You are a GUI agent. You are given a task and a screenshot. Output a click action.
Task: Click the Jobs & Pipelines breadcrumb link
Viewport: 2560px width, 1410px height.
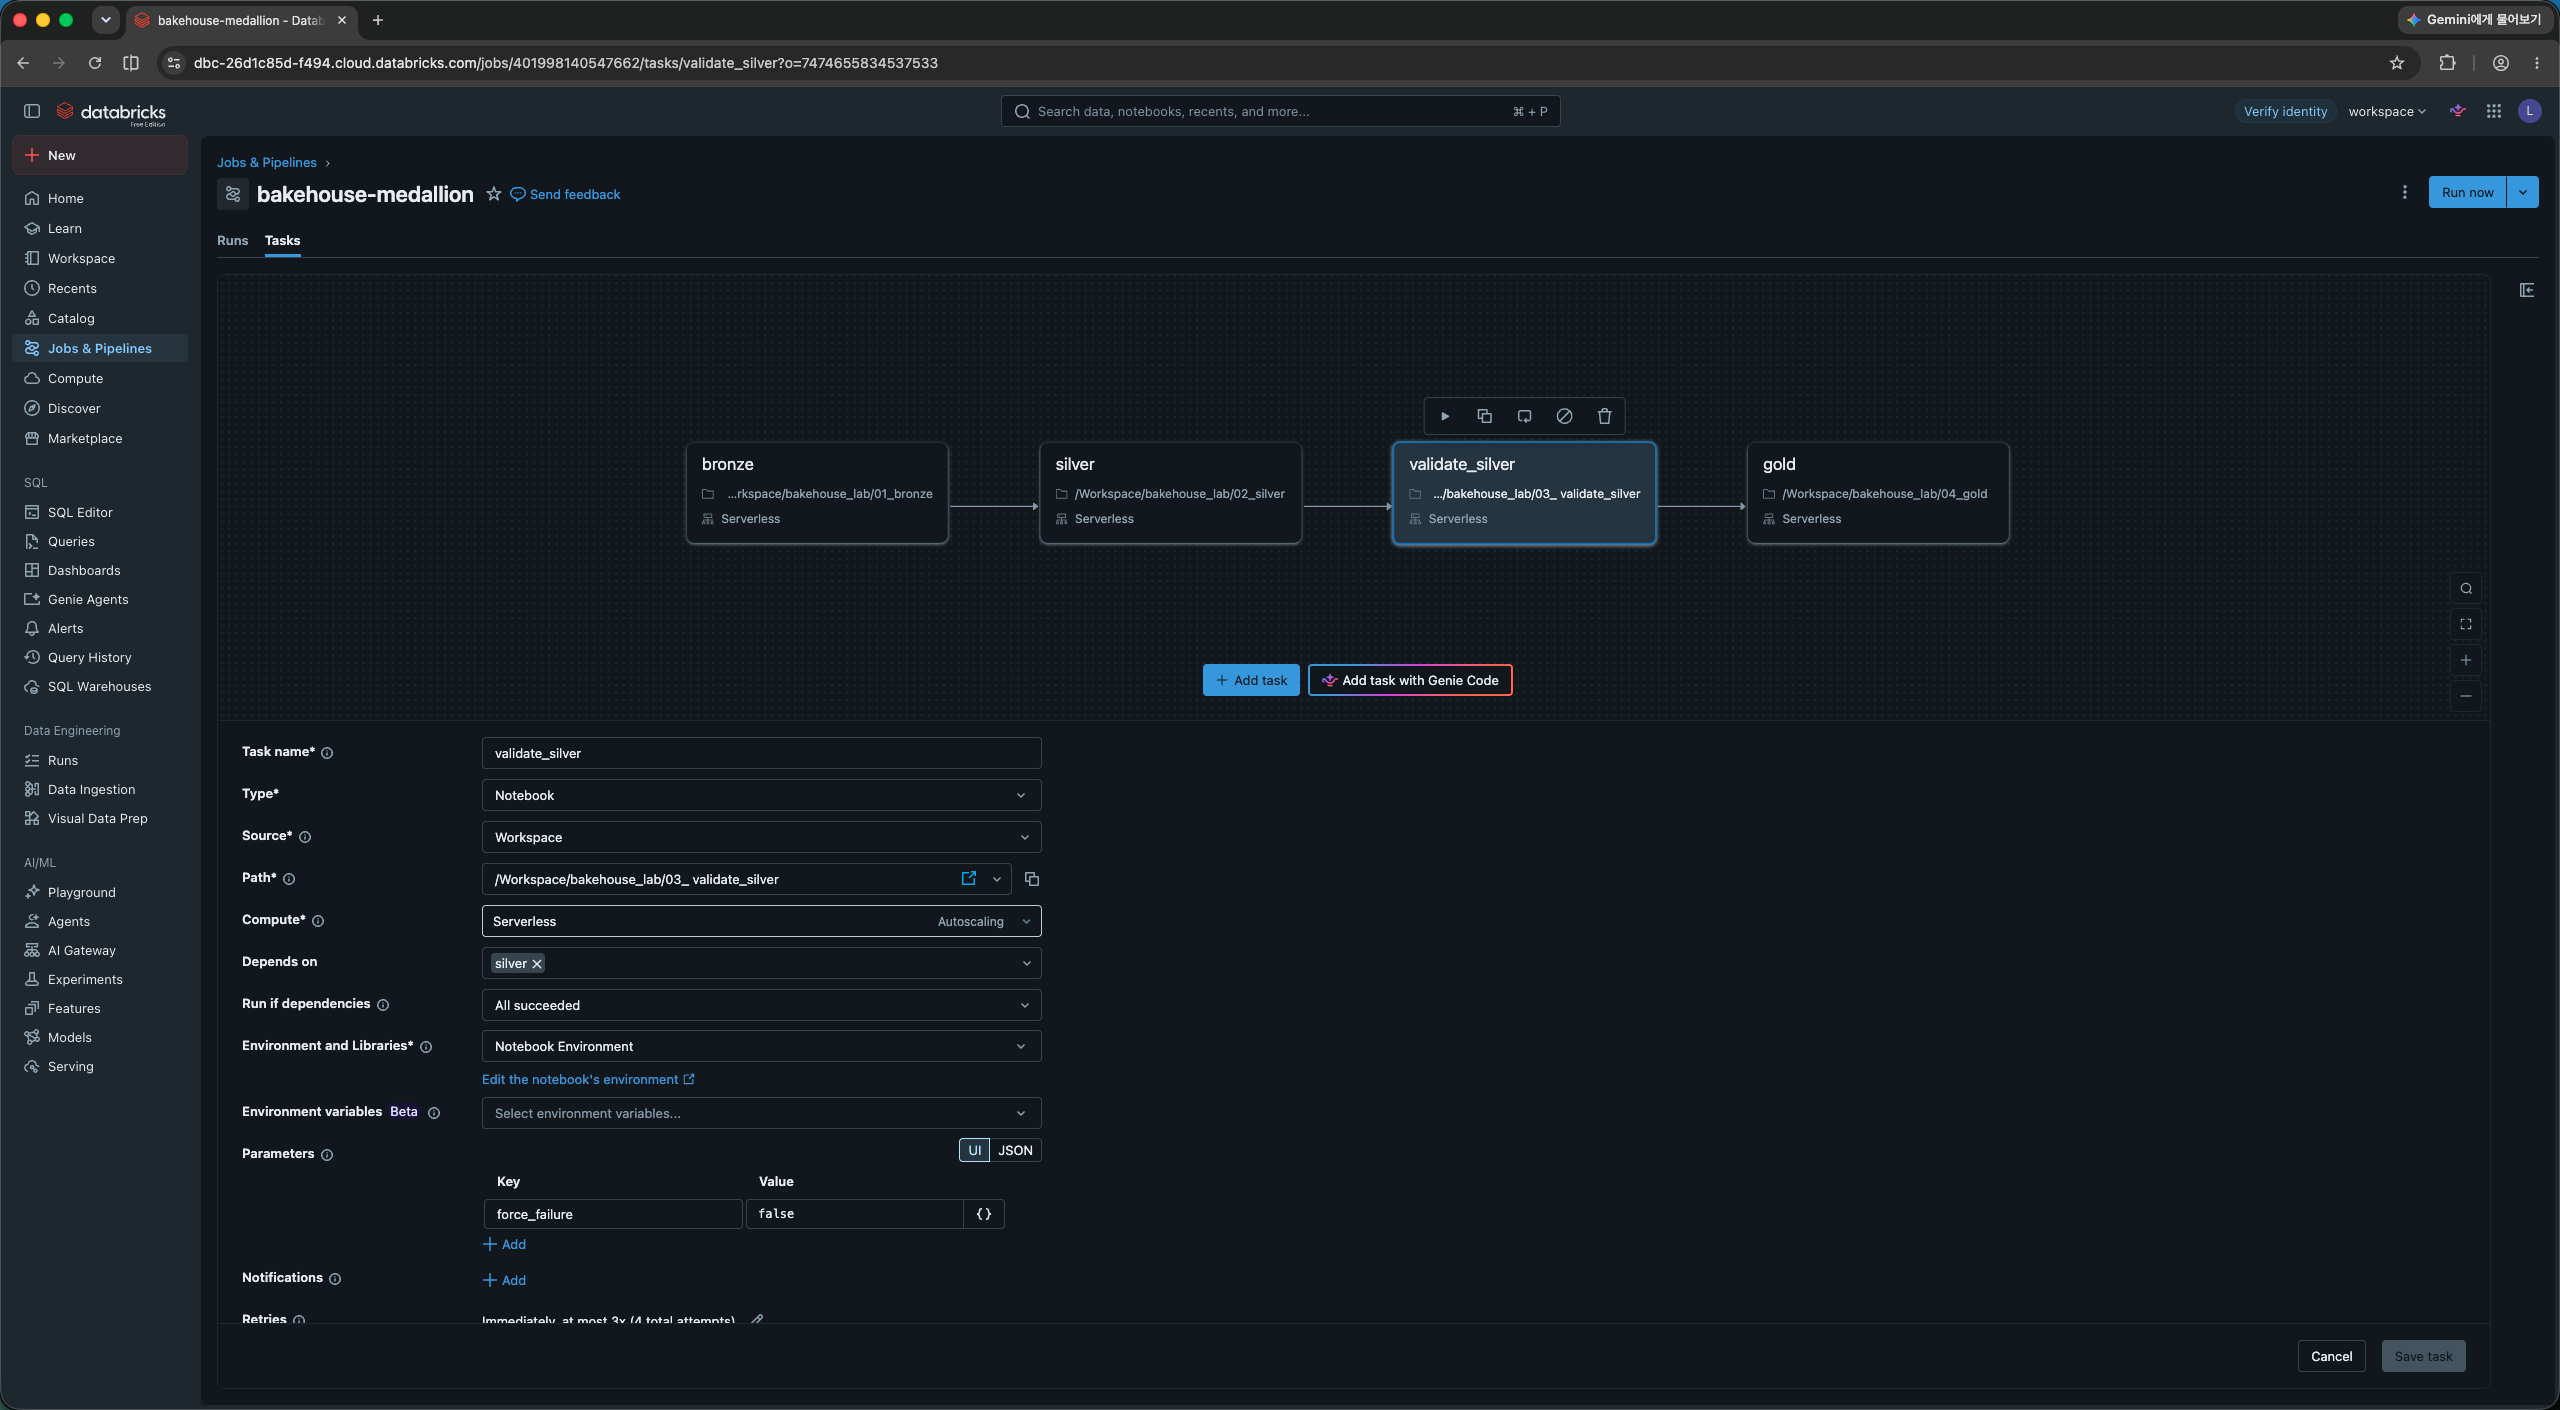point(267,162)
